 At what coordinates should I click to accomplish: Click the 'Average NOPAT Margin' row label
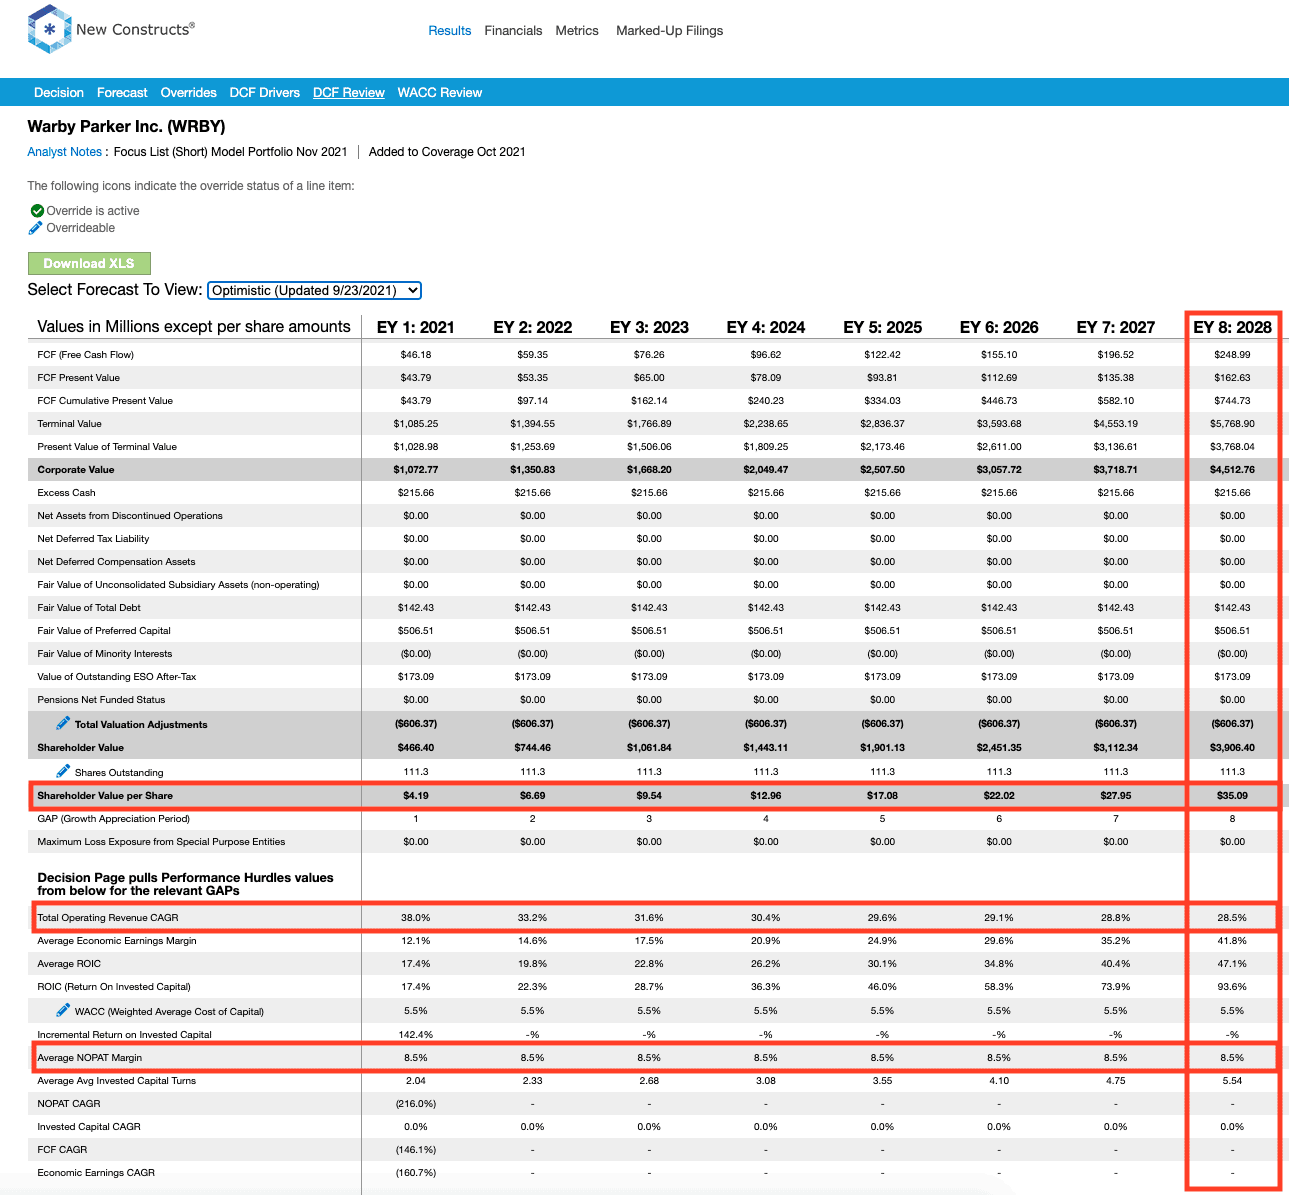click(x=90, y=1058)
